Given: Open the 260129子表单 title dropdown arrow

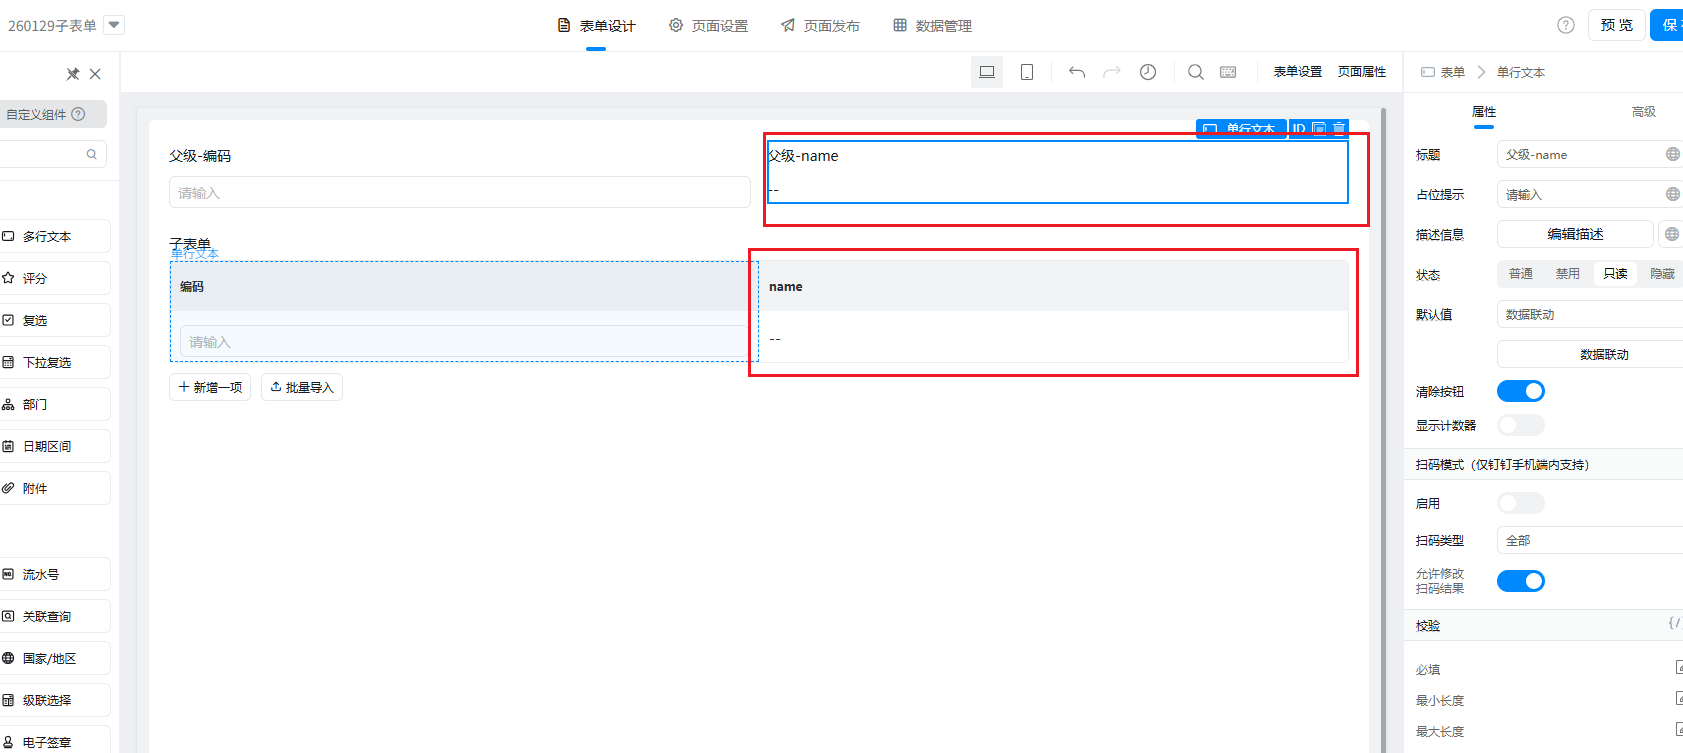Looking at the screenshot, I should (x=114, y=25).
